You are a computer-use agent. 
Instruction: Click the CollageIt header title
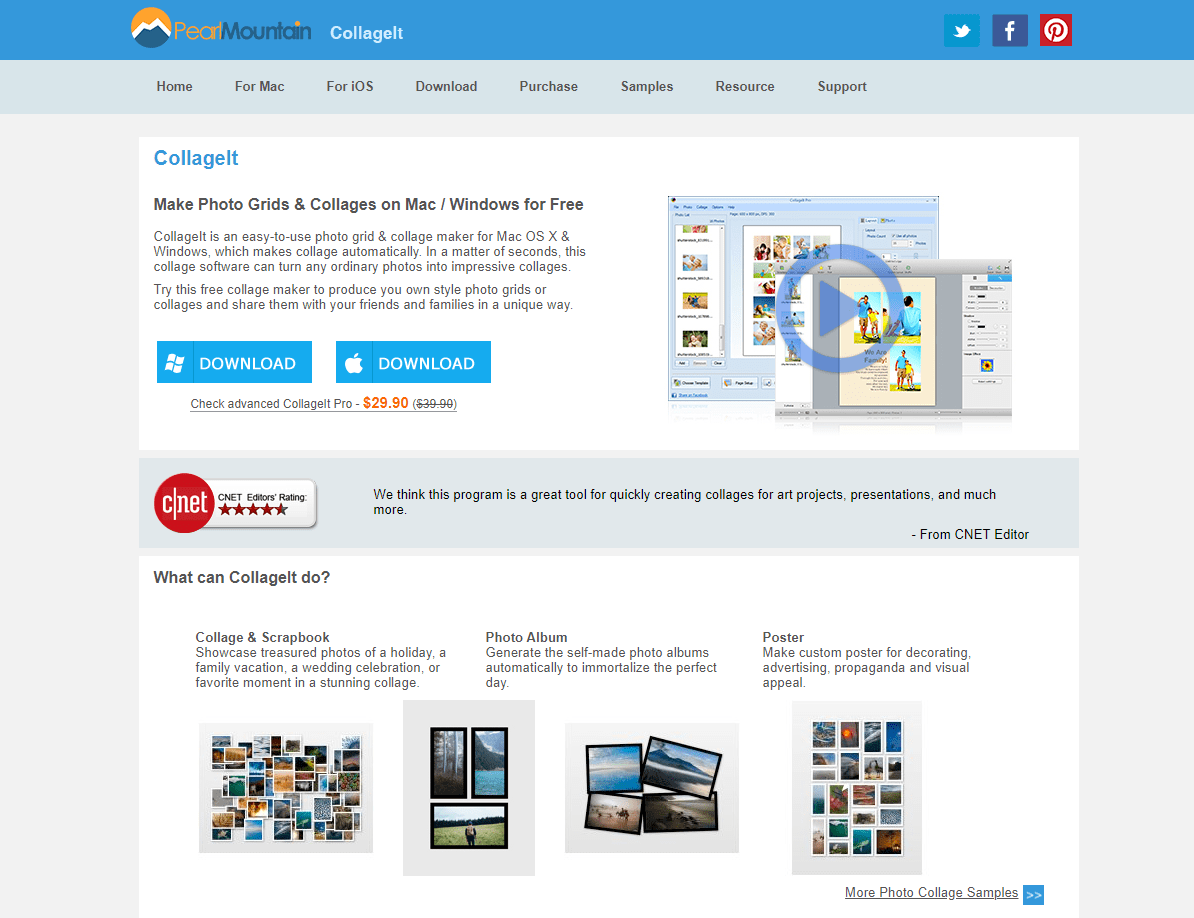point(366,33)
